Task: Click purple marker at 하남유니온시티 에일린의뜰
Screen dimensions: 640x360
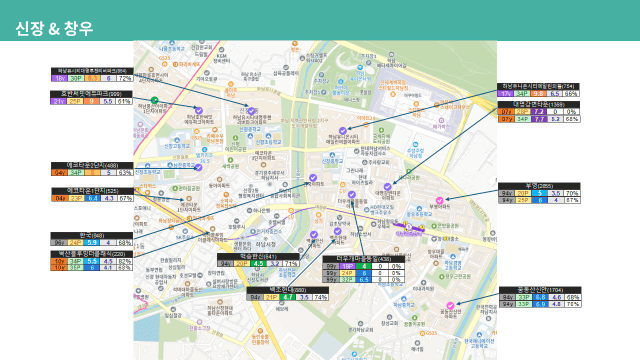Action: pyautogui.click(x=343, y=131)
